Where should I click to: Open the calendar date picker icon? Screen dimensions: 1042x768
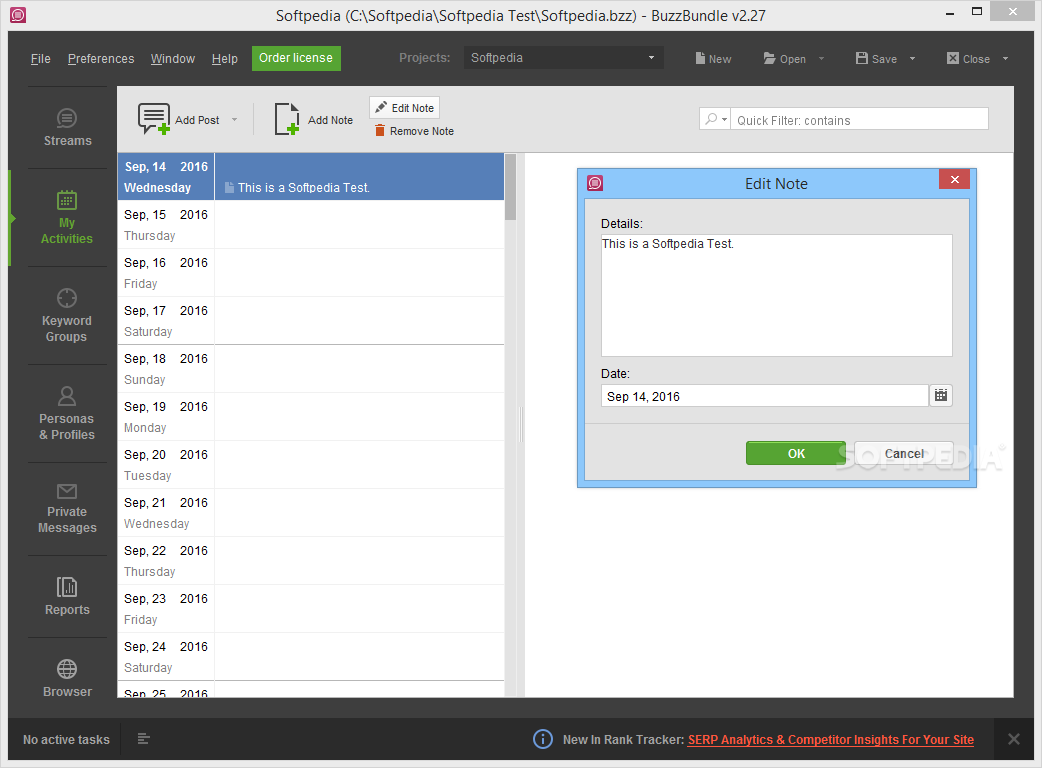point(941,395)
